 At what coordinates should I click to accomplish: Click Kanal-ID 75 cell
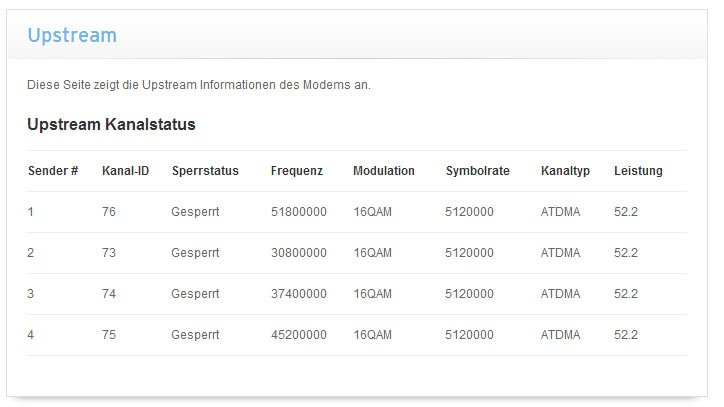tap(109, 335)
